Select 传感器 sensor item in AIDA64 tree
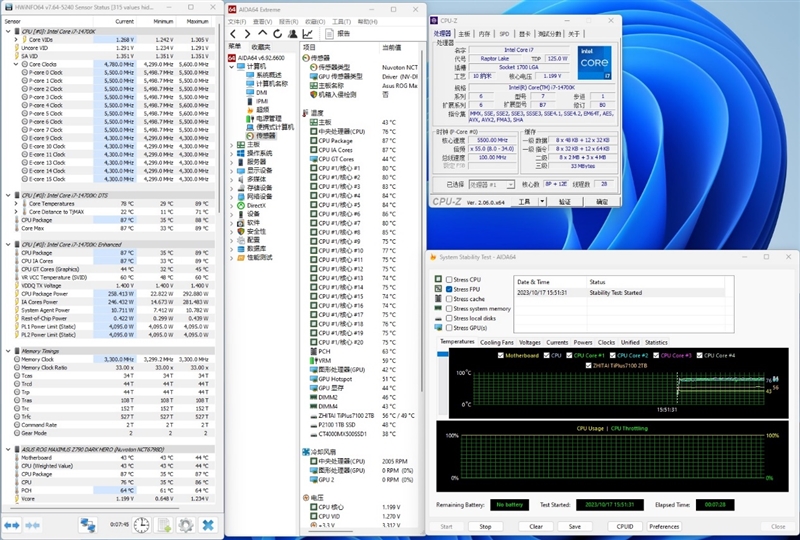This screenshot has width=800, height=540. [x=265, y=136]
